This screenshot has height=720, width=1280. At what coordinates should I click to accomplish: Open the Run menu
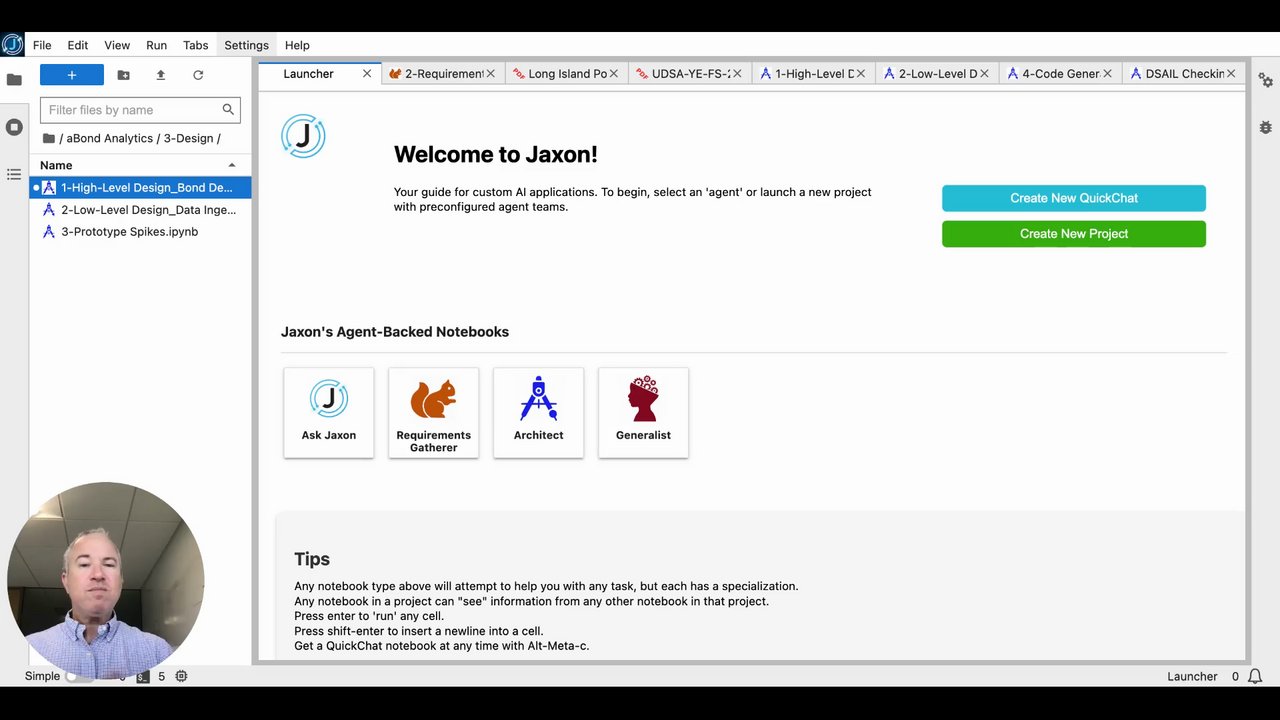click(x=156, y=45)
